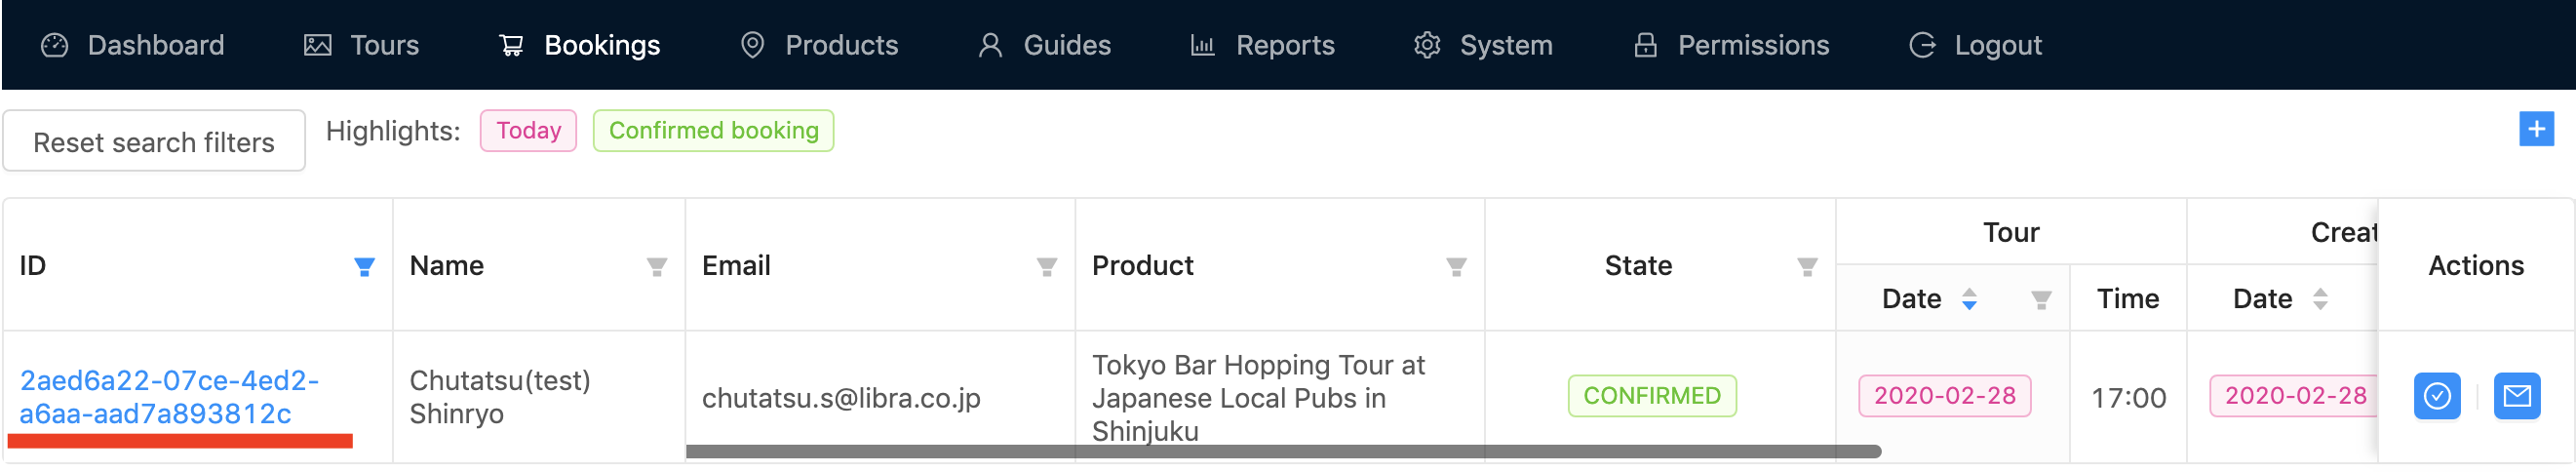Sort by Created Date column arrows
This screenshot has height=472, width=2576.
click(2320, 299)
